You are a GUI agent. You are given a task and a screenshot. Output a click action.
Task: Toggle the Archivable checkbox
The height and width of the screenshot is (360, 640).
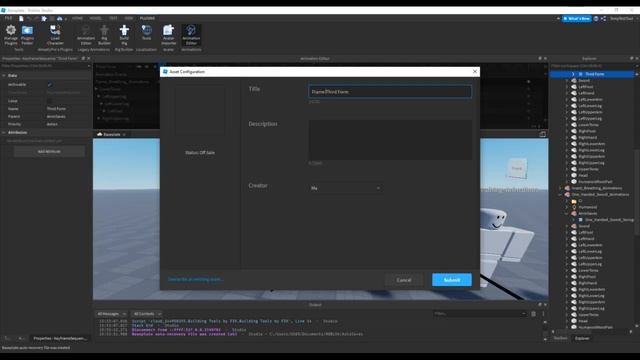(50, 84)
